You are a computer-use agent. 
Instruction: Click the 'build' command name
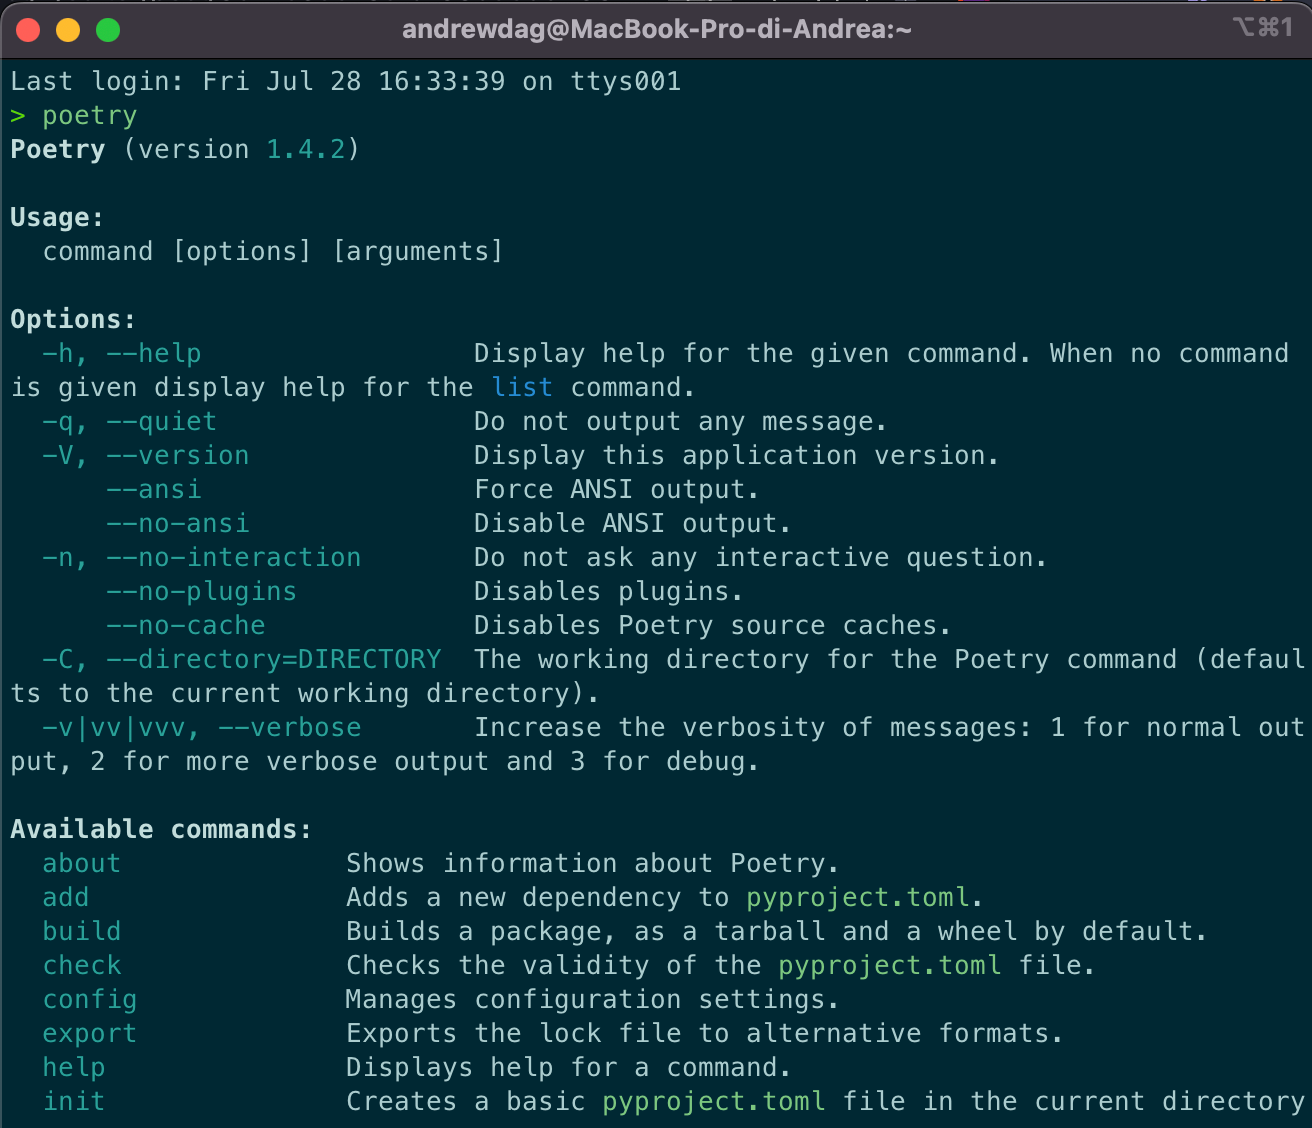point(82,931)
